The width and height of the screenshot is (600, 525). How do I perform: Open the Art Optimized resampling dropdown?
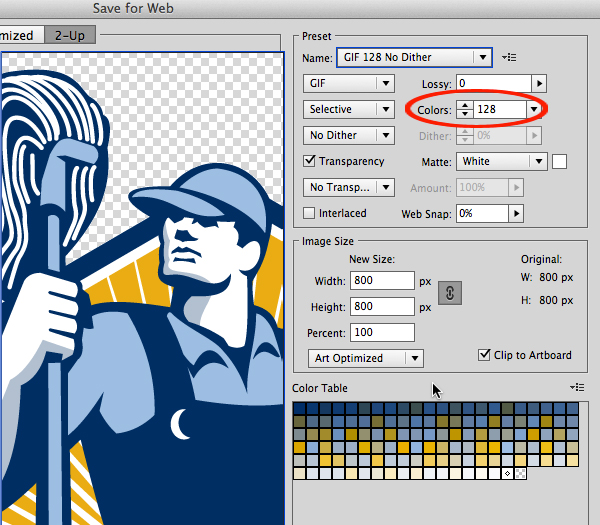365,358
